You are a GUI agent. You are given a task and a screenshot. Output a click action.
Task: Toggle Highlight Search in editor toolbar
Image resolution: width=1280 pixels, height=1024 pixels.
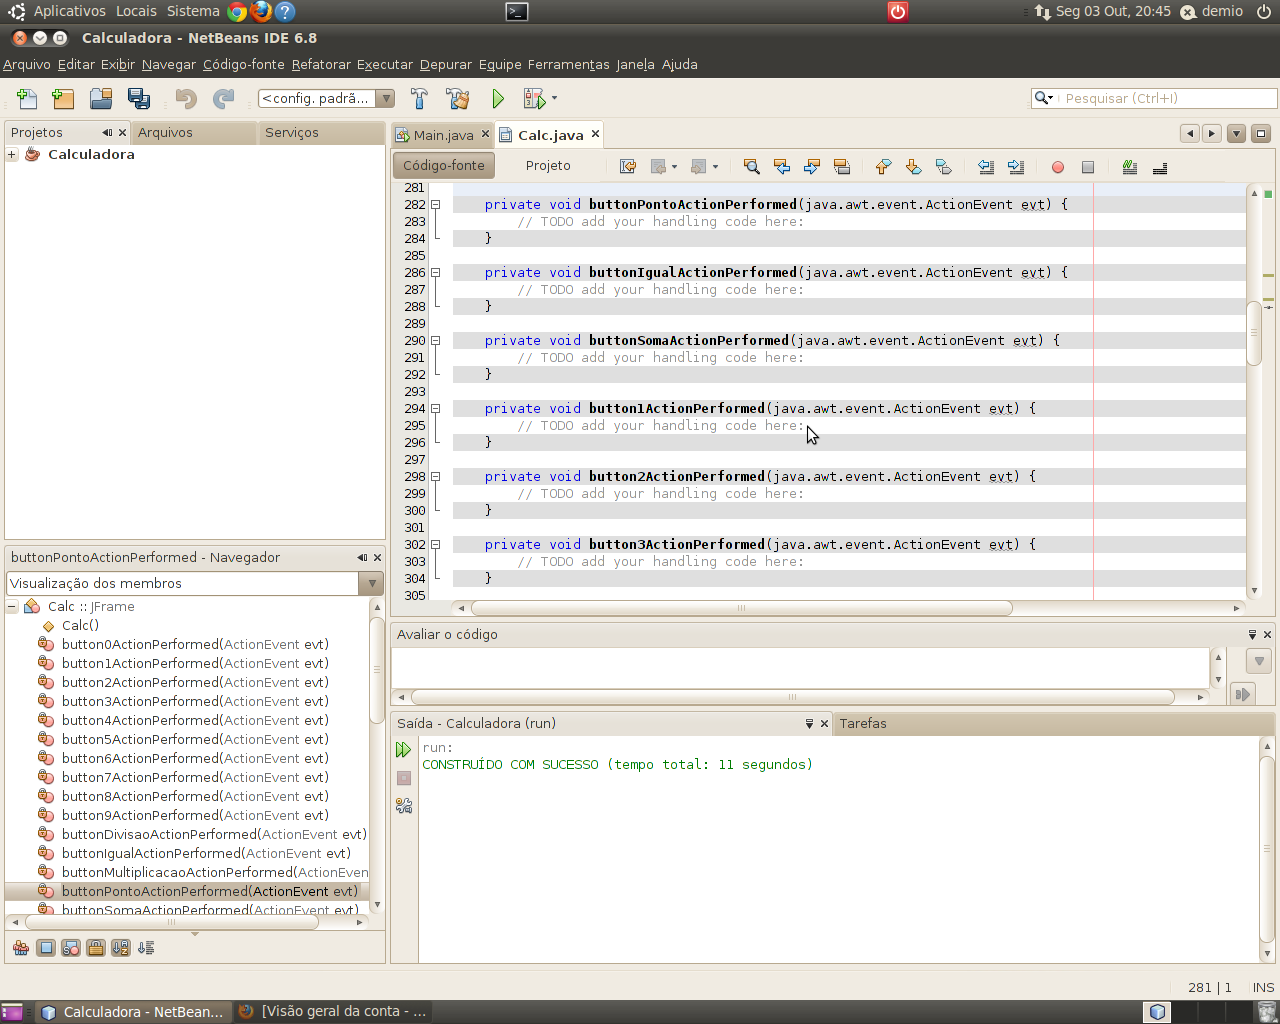[x=842, y=167]
